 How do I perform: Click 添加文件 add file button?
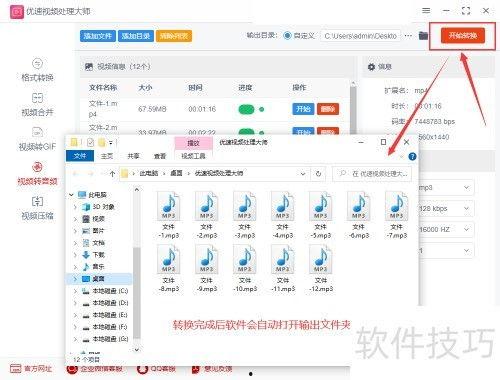tap(98, 36)
